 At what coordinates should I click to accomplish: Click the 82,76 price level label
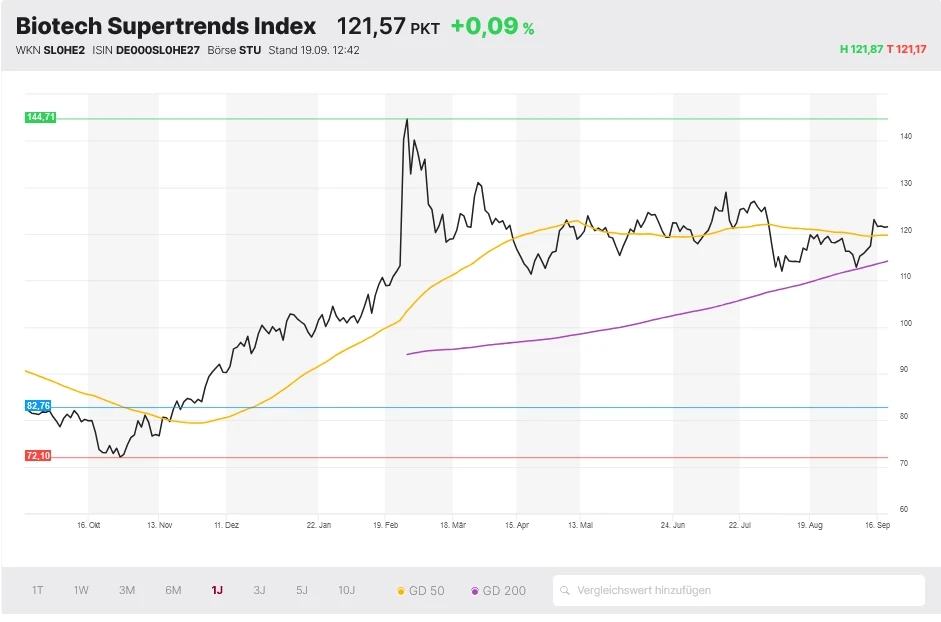pyautogui.click(x=37, y=406)
